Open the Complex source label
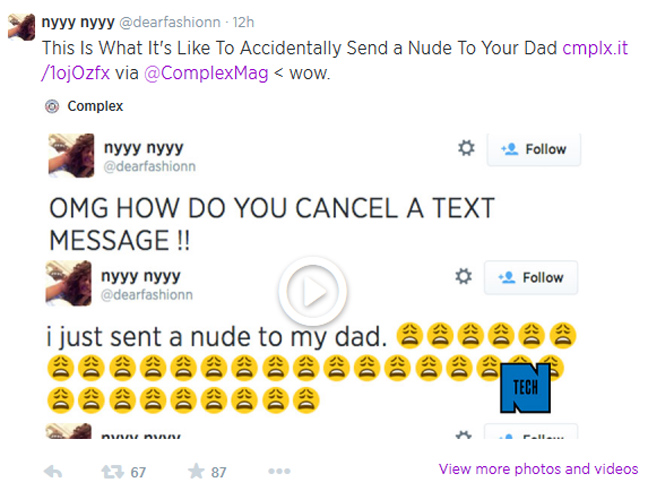Viewport: 648px width, 491px height. coord(95,106)
